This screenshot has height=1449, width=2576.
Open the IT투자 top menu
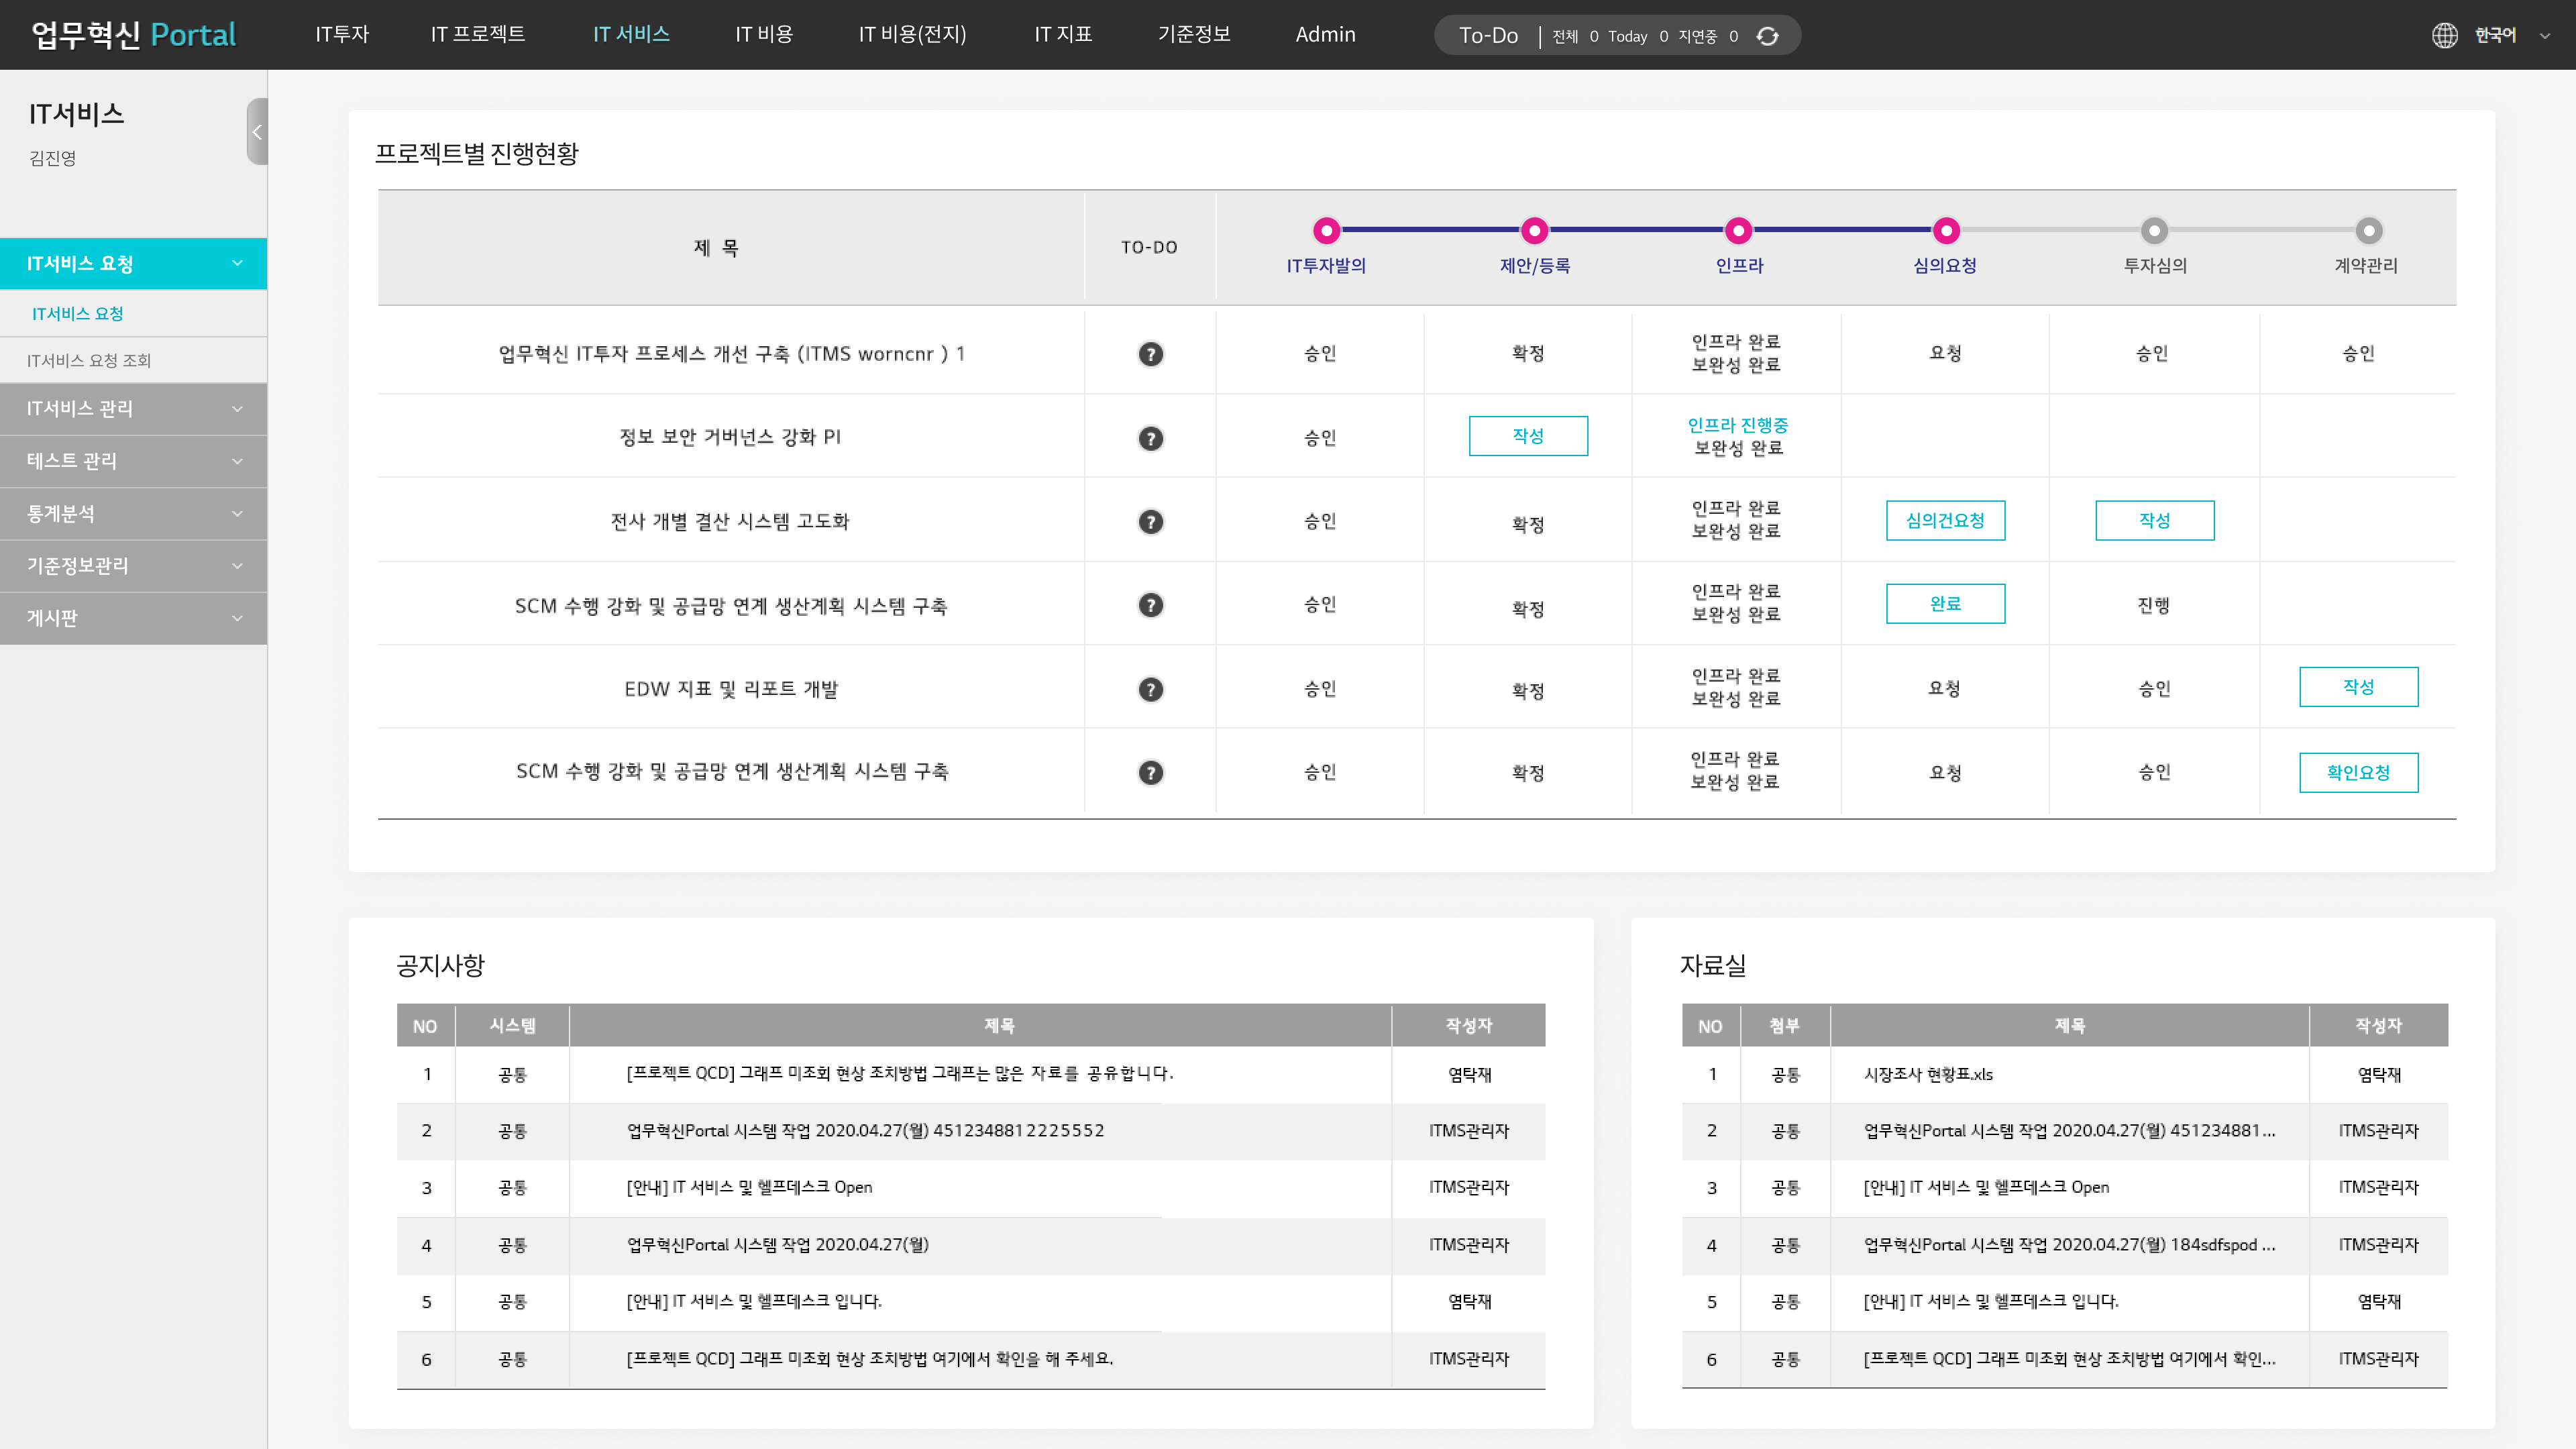tap(342, 34)
